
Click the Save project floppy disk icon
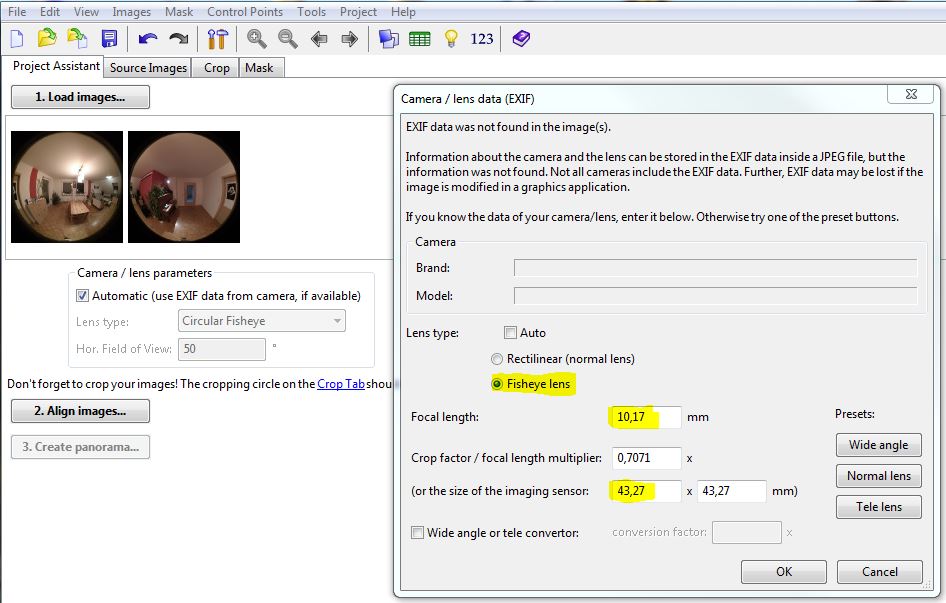109,39
